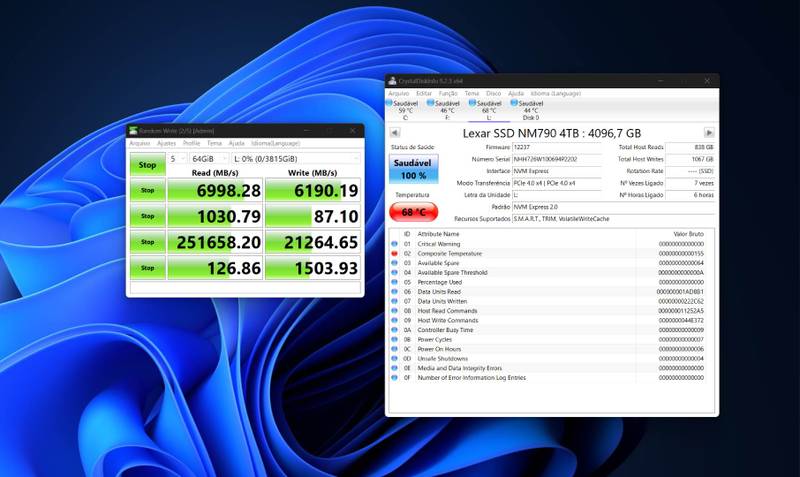
Task: Click the status dot for Number of Error Information Log Entries
Action: click(x=394, y=378)
